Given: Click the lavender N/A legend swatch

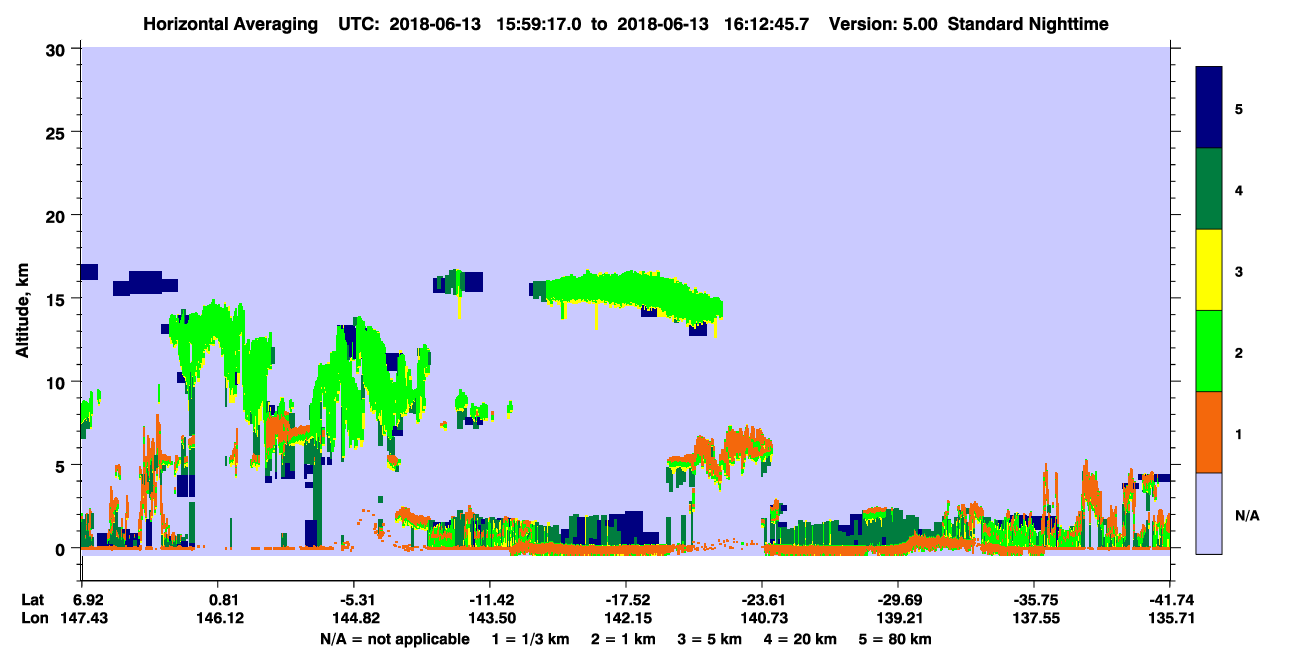Looking at the screenshot, I should pyautogui.click(x=1209, y=513).
